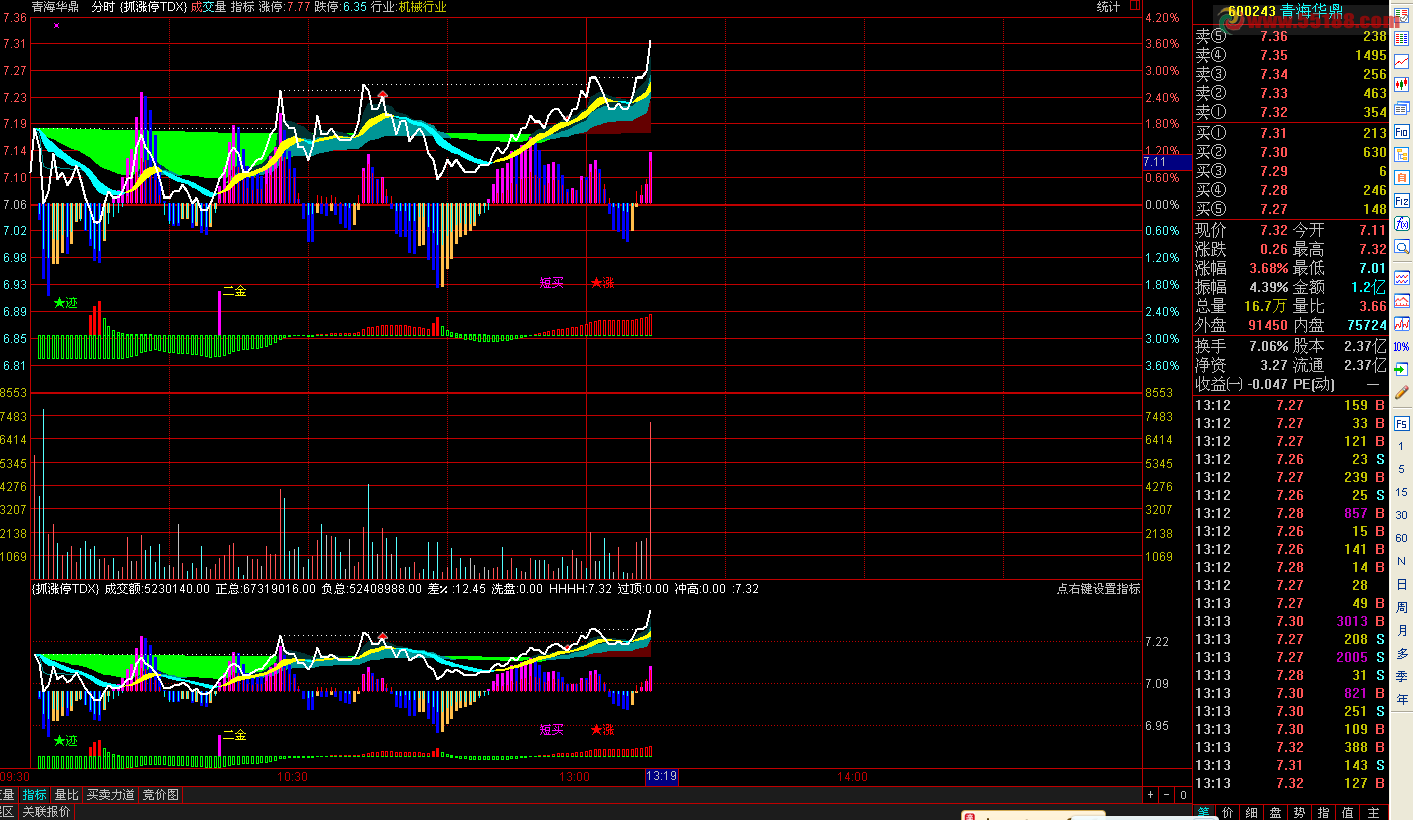Click the 2005 S trade row
Screen dimensions: 1413x820
[1292, 657]
